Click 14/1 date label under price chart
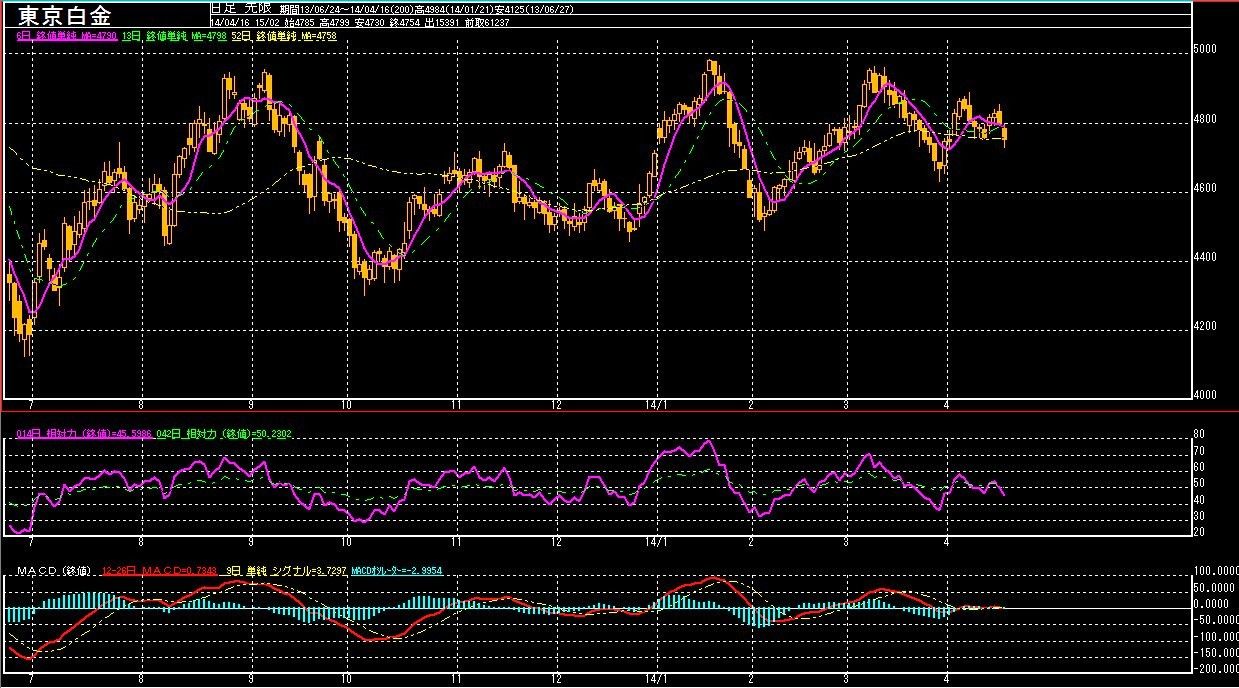 coord(656,404)
